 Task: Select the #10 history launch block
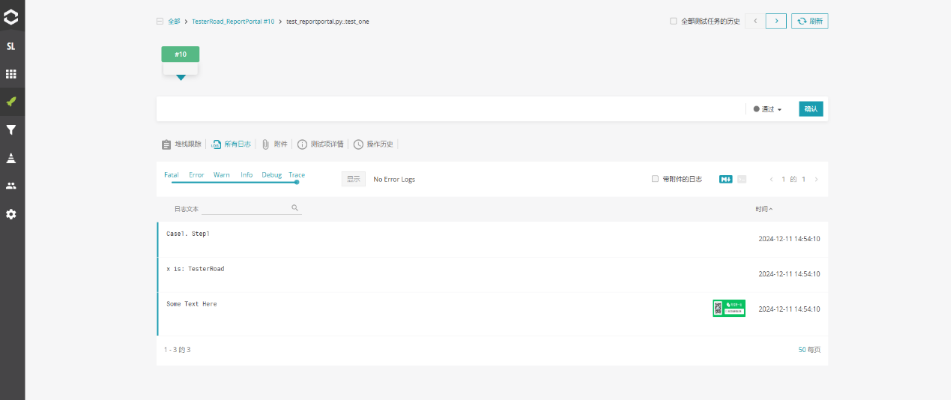180,54
